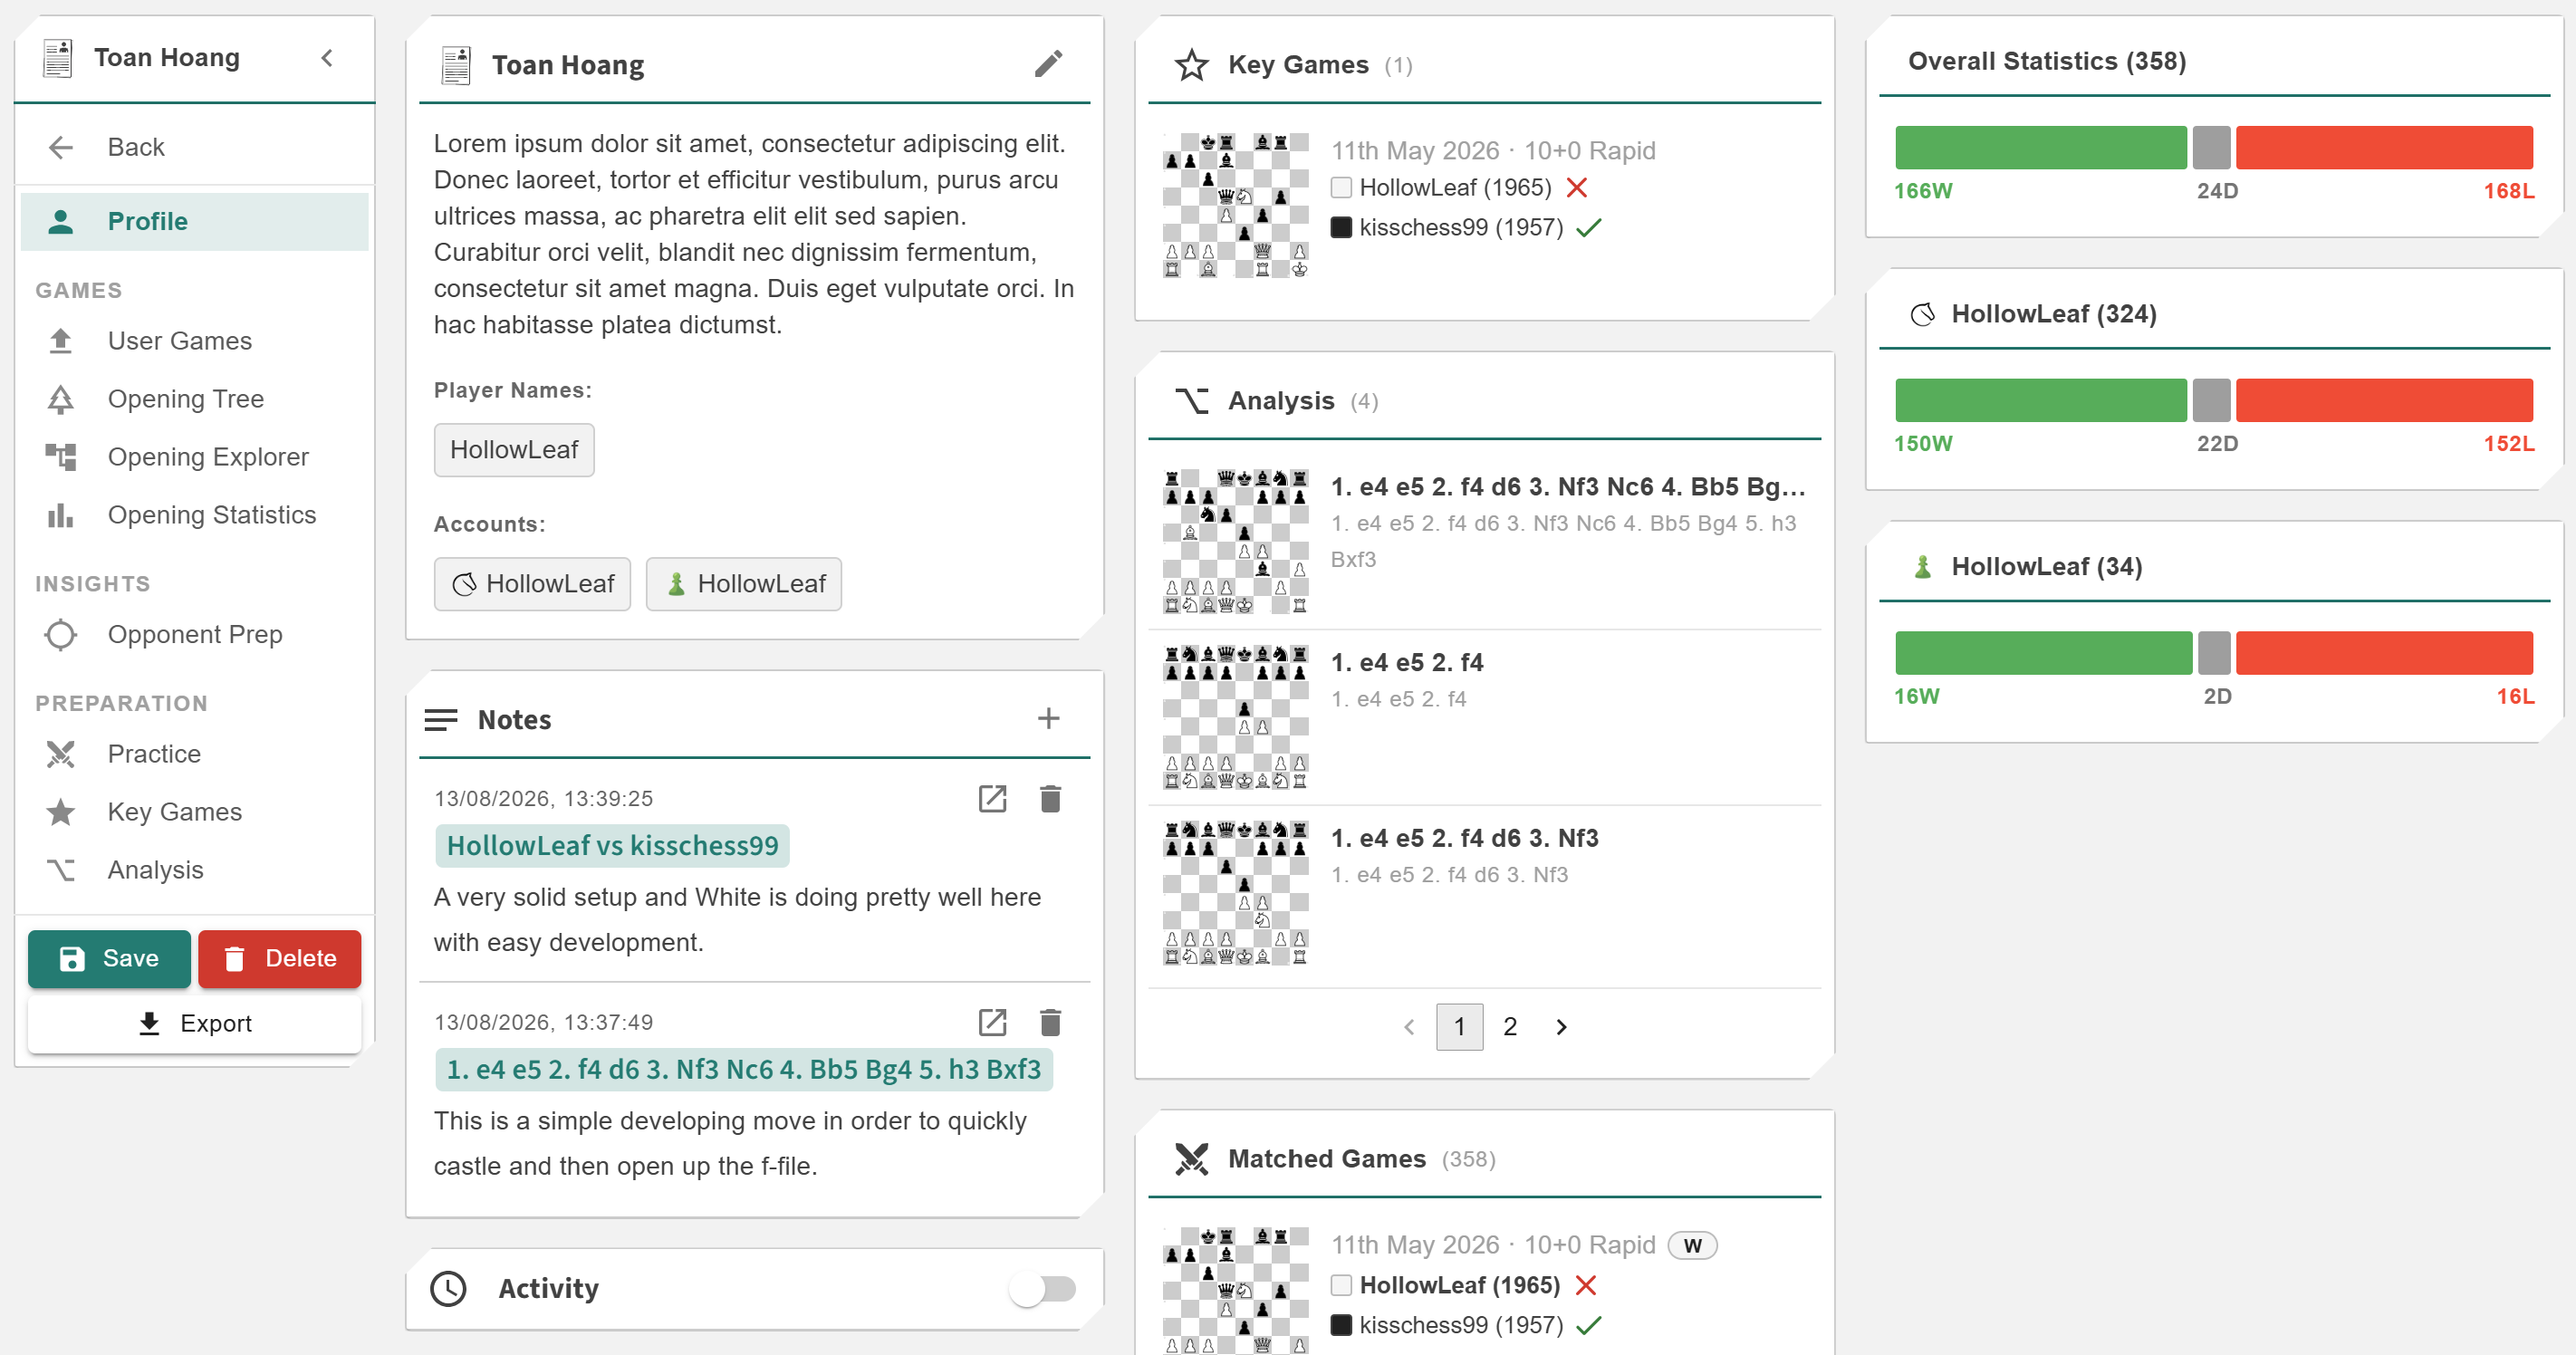Toggle the Activity switch
2576x1355 pixels.
[1042, 1288]
